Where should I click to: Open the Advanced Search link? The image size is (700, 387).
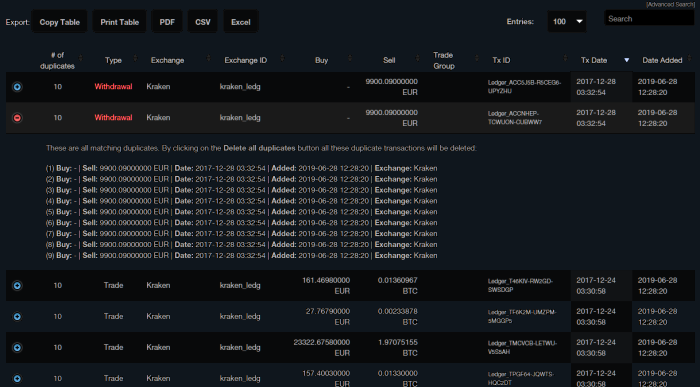point(670,4)
